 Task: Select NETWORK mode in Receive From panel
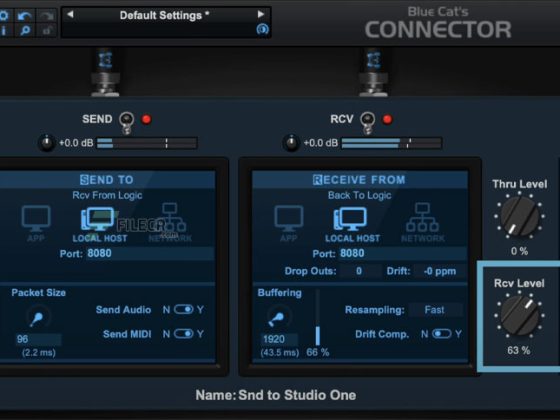[423, 222]
